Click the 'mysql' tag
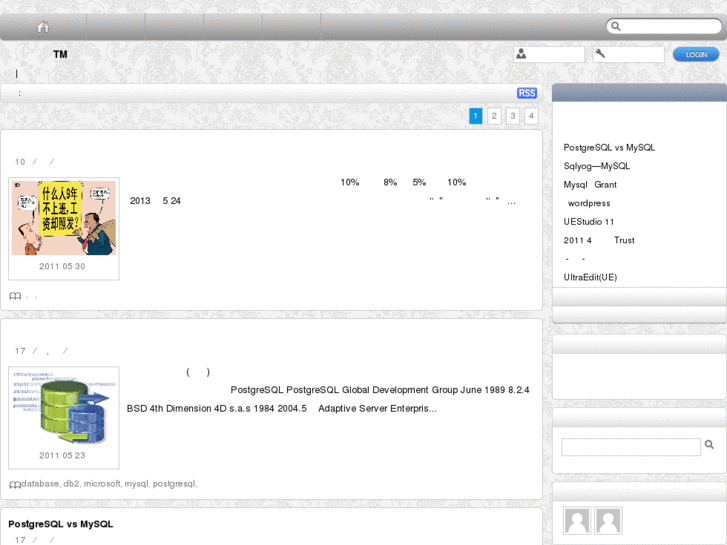Screen dimensions: 727x545 pyautogui.click(x=136, y=484)
